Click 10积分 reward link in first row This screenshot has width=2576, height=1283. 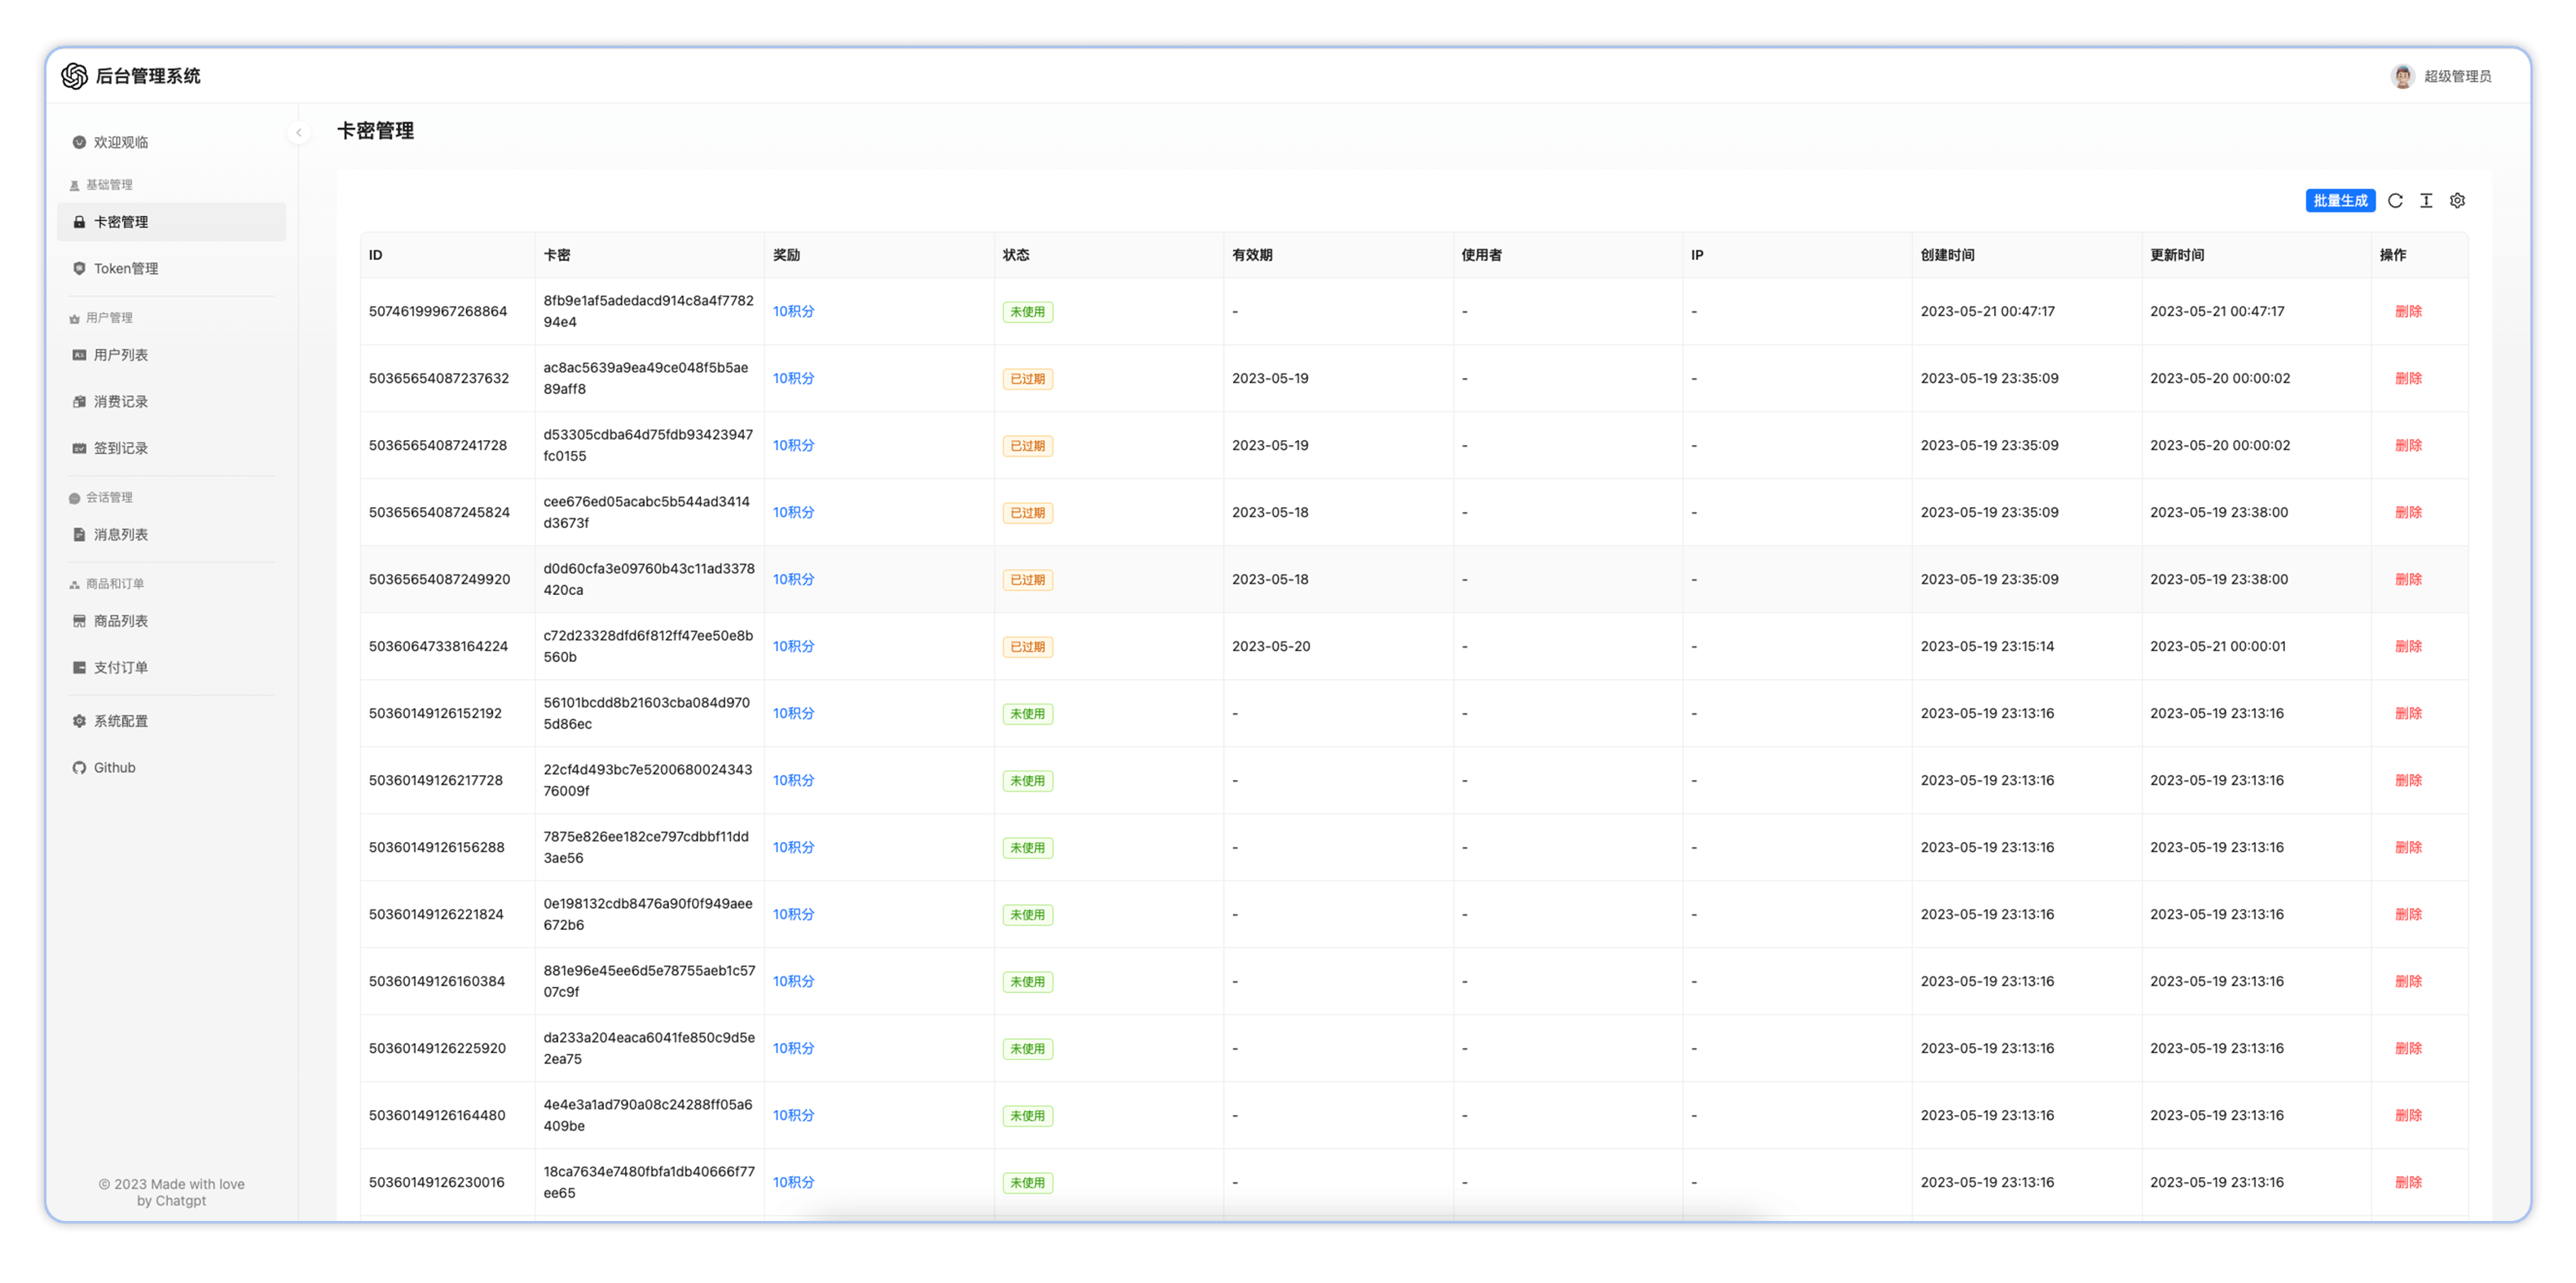point(793,312)
